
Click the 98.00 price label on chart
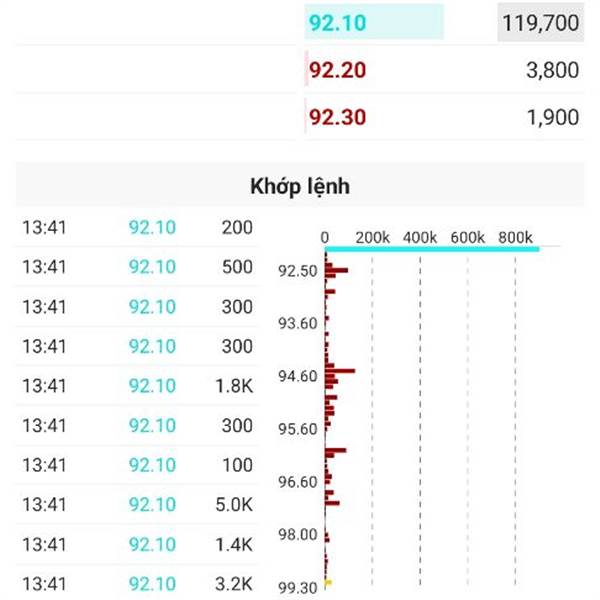click(x=298, y=534)
